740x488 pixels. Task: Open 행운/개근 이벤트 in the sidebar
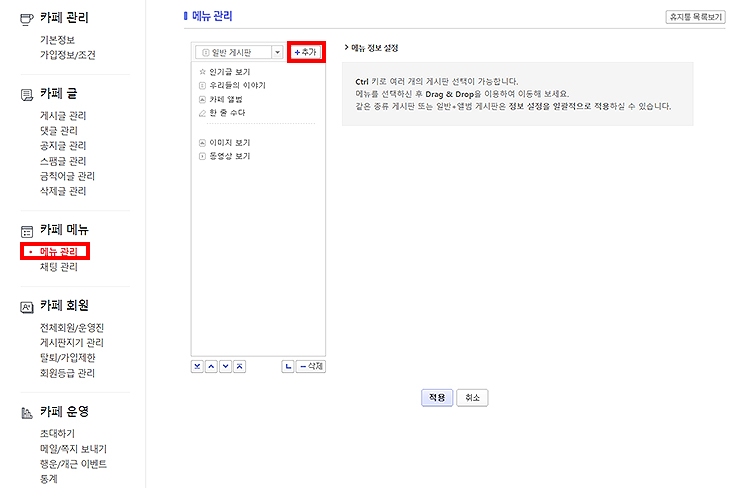[x=73, y=463]
